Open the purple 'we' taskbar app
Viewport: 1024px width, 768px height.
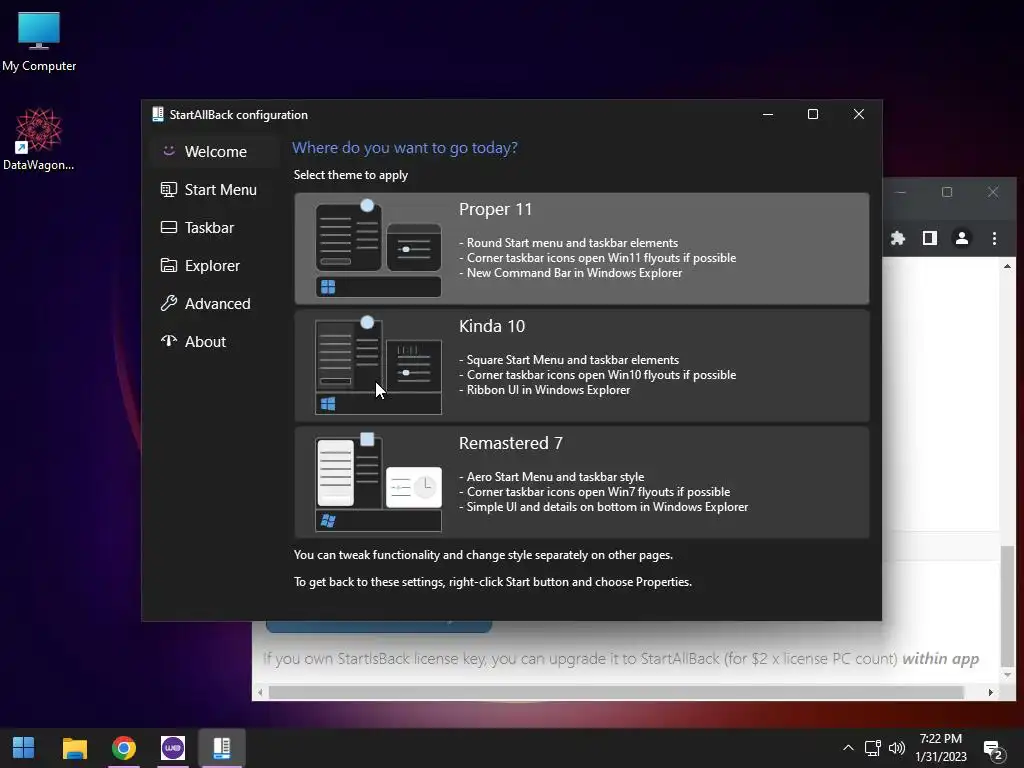click(173, 748)
